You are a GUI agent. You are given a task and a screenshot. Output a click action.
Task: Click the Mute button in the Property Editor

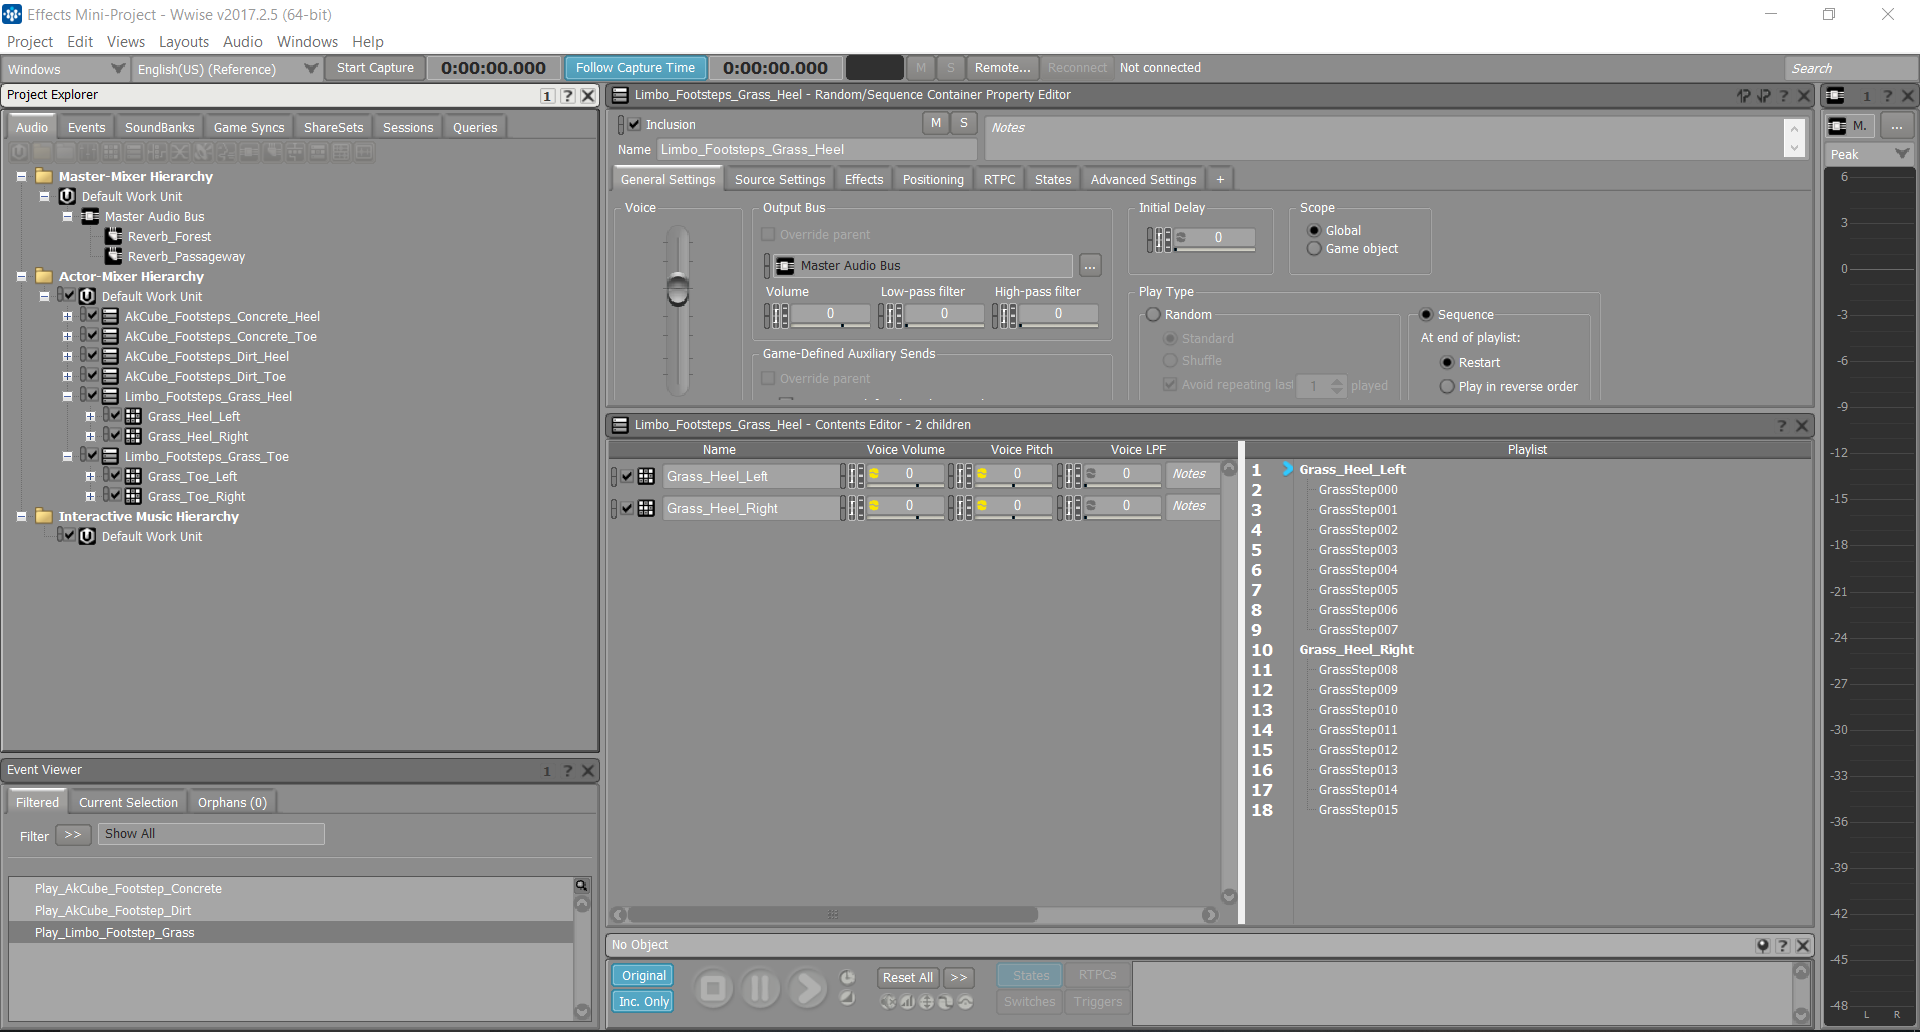(936, 123)
